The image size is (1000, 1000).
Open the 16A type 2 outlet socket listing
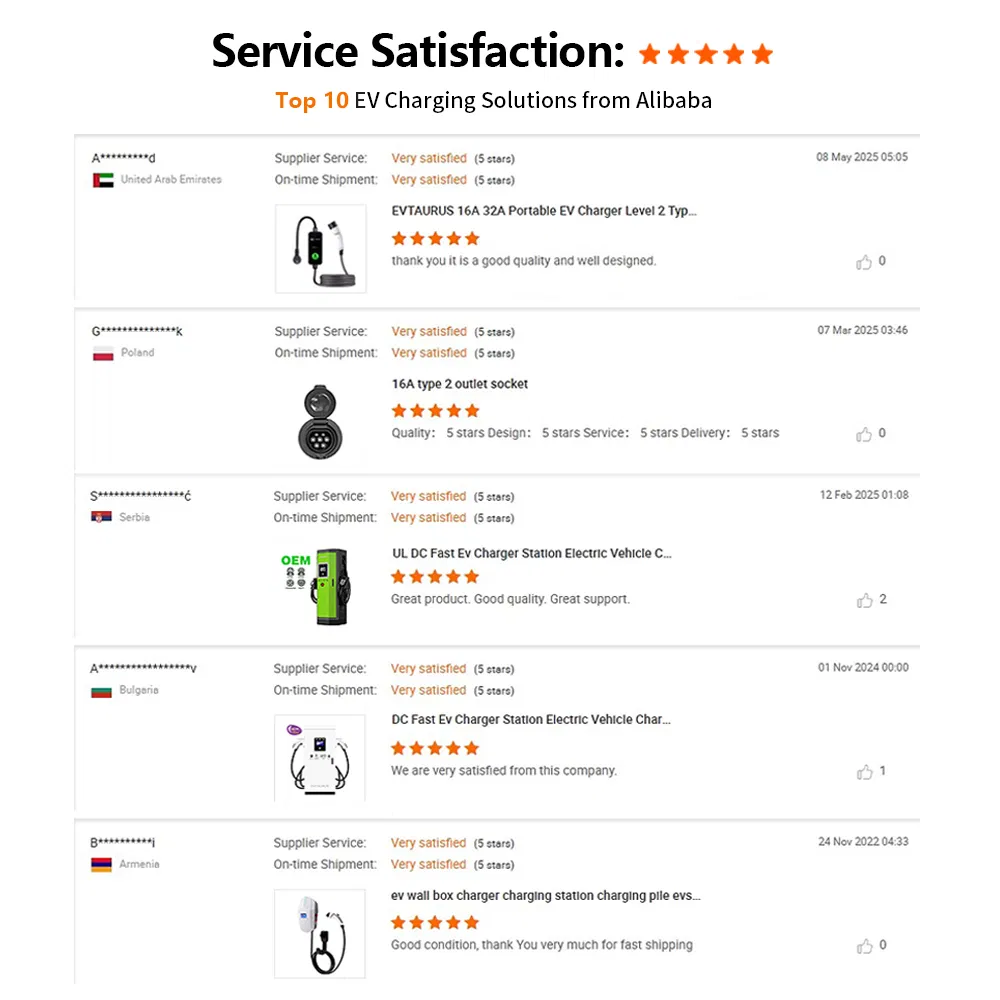click(x=459, y=383)
